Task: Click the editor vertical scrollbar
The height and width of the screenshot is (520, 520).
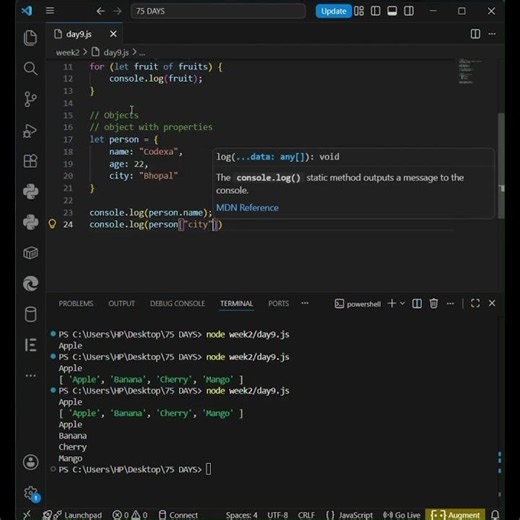Action: point(501,166)
